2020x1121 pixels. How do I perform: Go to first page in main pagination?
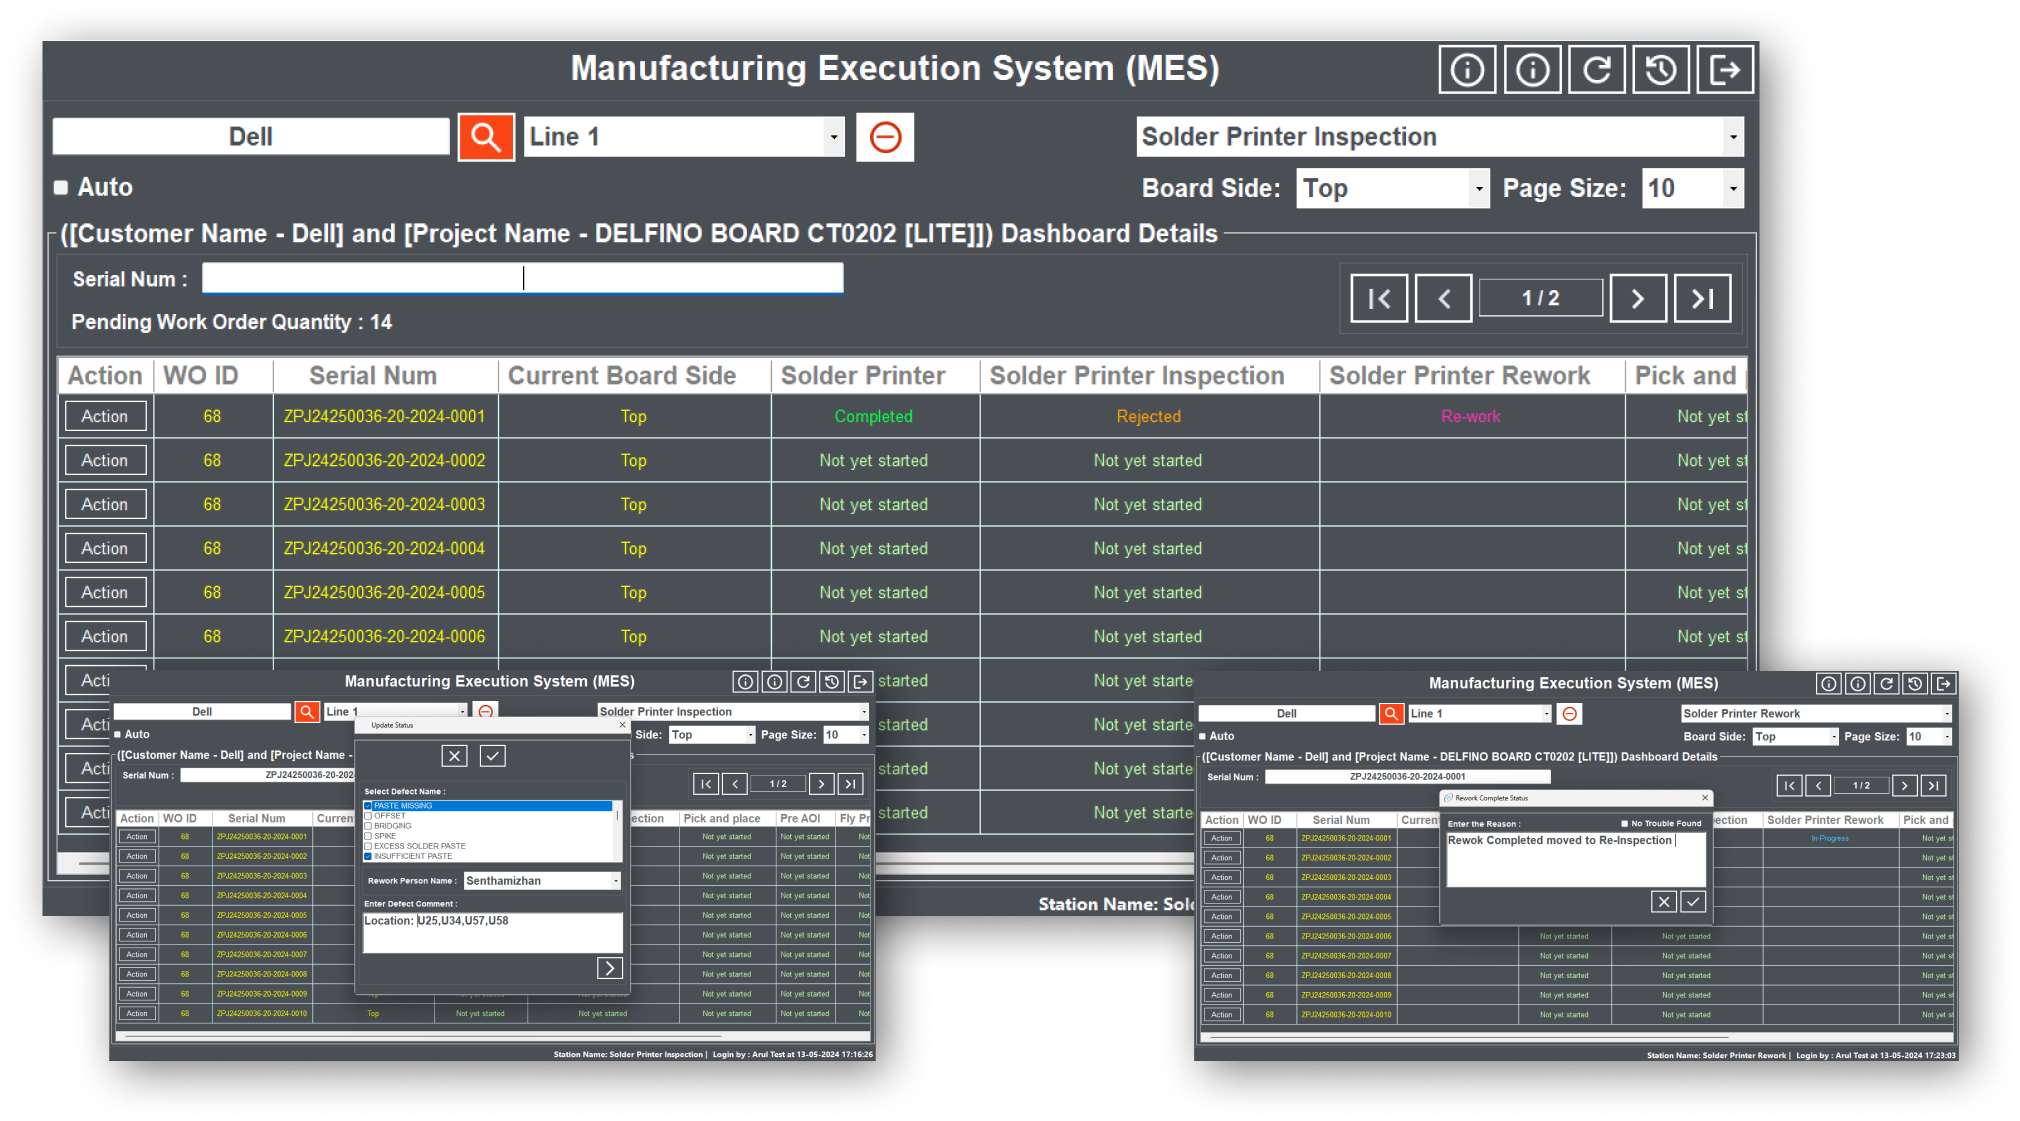tap(1379, 298)
